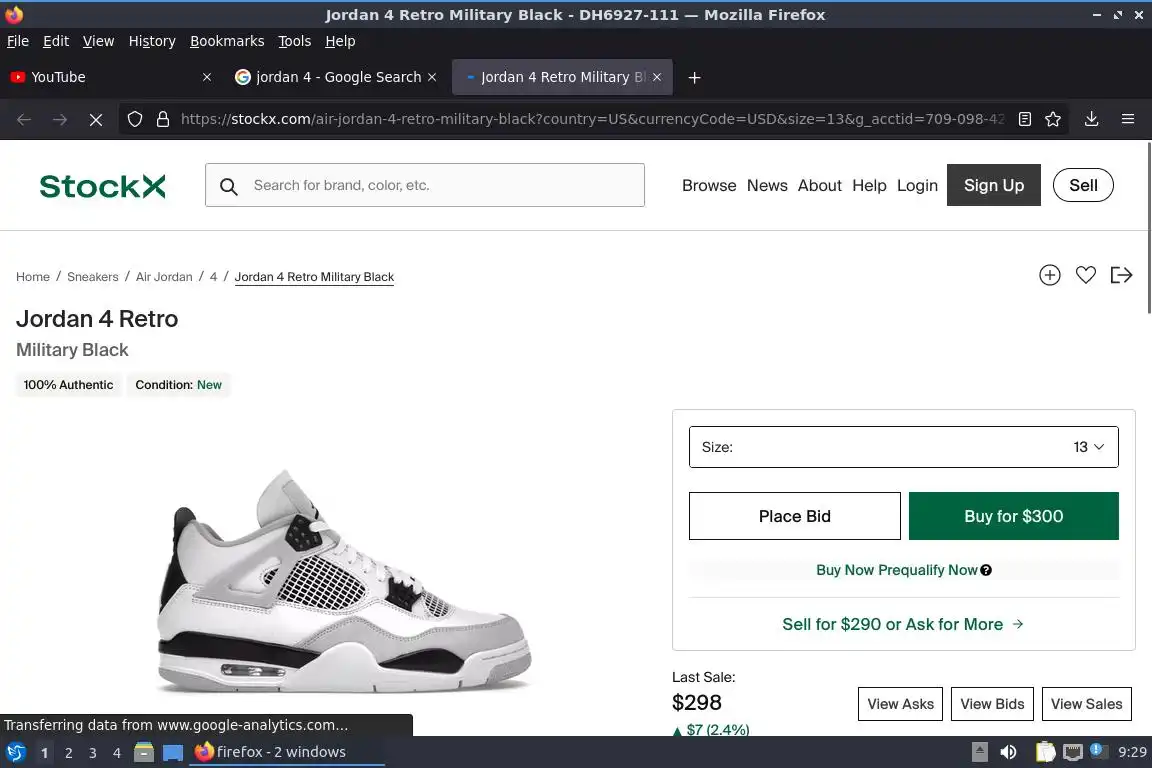This screenshot has width=1152, height=768.
Task: Click the search magnifier icon
Action: 228,187
